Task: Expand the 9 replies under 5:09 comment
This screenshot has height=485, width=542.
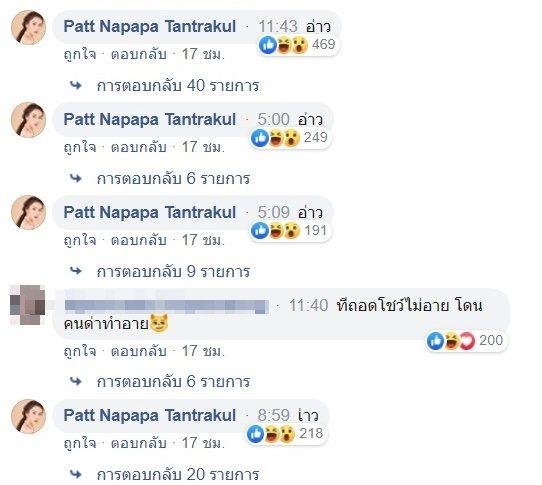Action: tap(173, 272)
